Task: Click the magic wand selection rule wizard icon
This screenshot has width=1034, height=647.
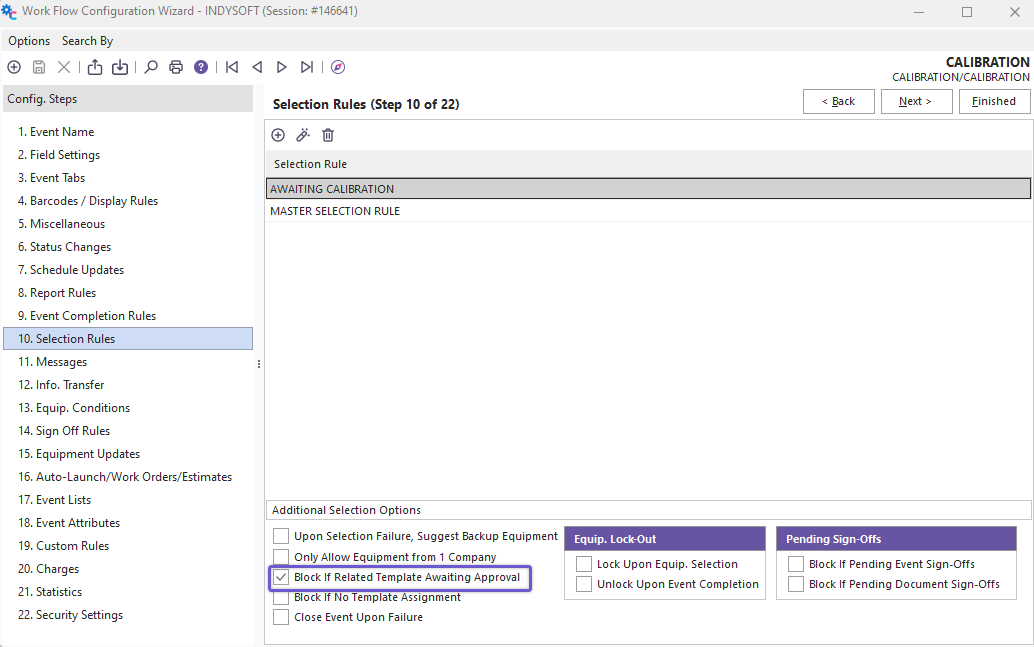Action: click(303, 135)
